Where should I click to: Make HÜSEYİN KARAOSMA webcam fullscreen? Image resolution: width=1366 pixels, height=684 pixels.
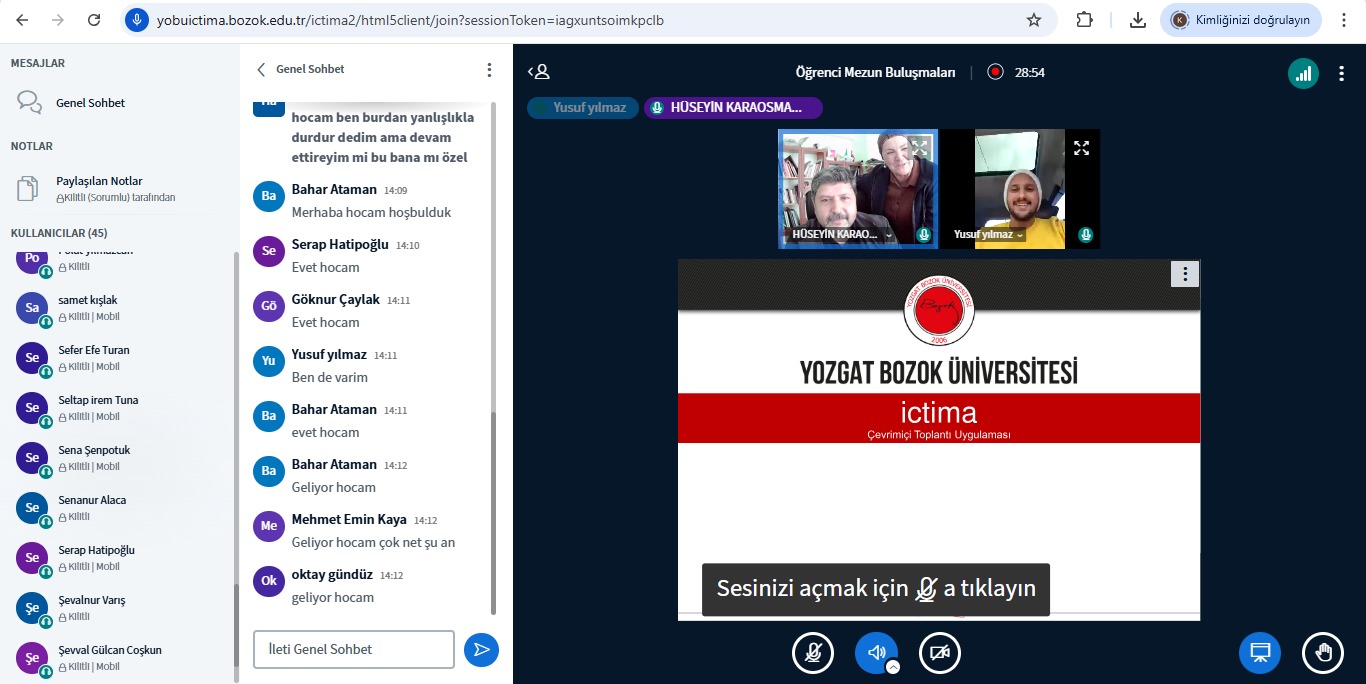click(x=919, y=148)
